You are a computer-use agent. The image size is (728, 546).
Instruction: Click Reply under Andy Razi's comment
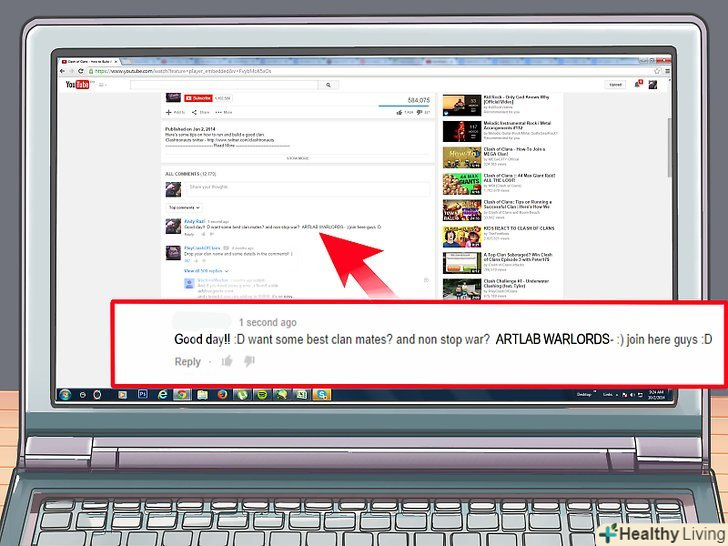point(189,234)
